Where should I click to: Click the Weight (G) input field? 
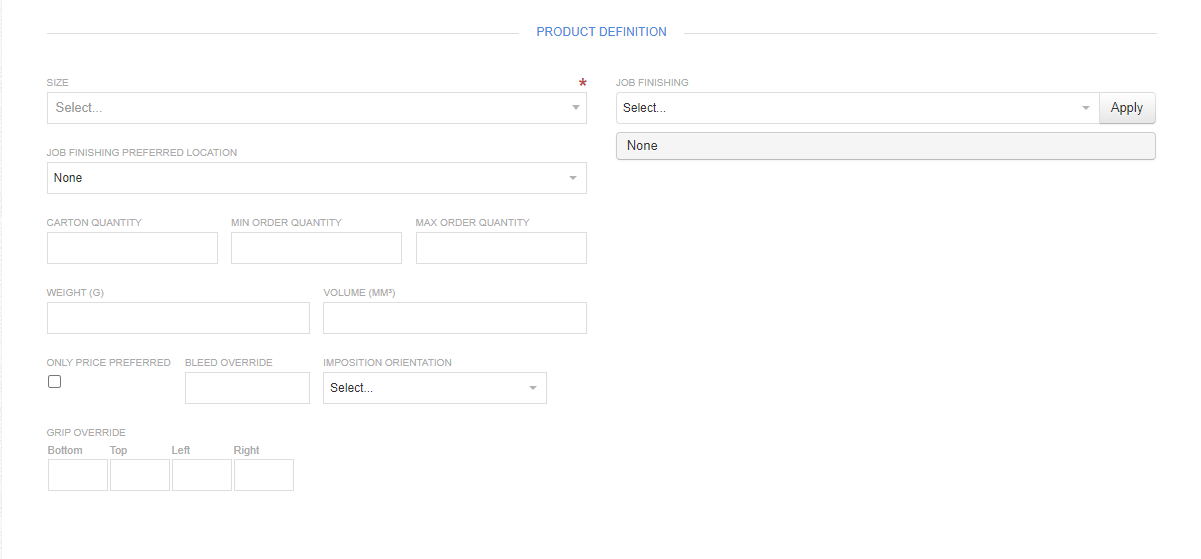tap(178, 318)
